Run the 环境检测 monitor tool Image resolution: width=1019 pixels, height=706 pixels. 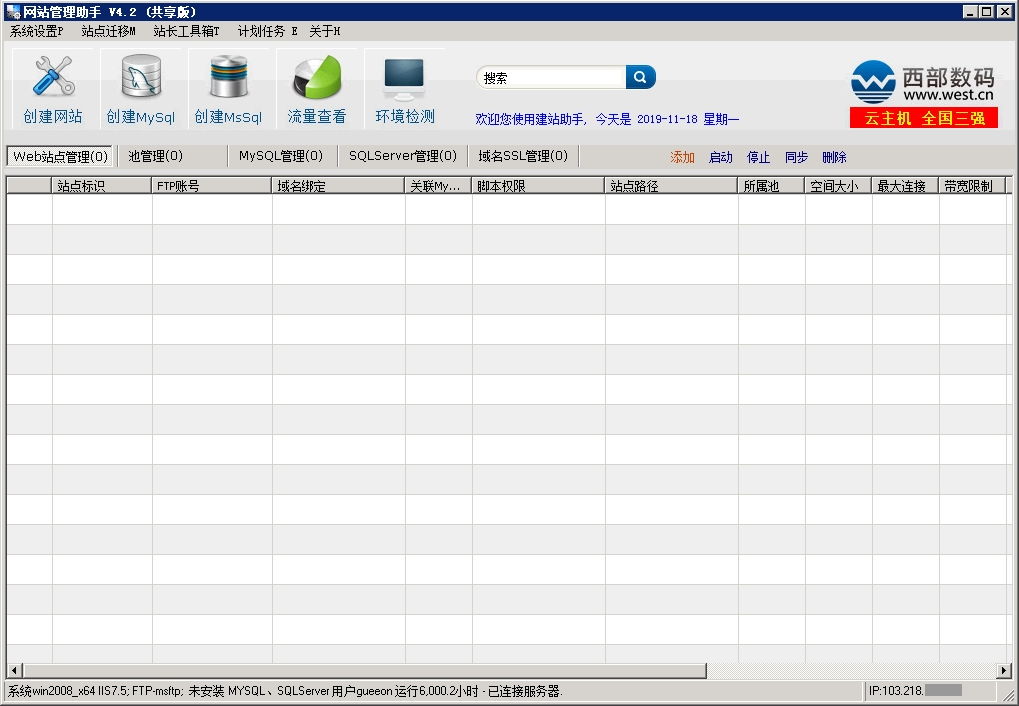pos(404,78)
